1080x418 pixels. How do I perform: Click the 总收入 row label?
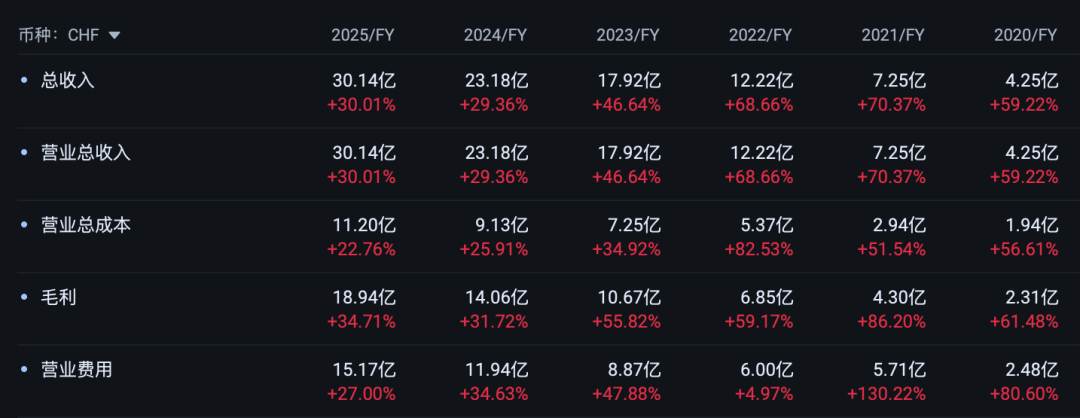tap(68, 81)
